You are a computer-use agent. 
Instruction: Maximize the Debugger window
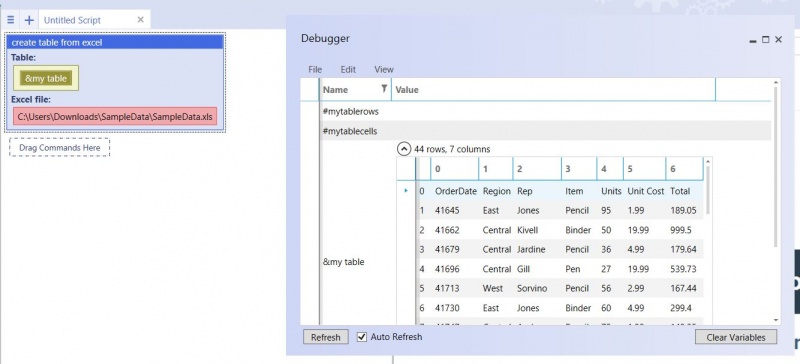pos(765,39)
